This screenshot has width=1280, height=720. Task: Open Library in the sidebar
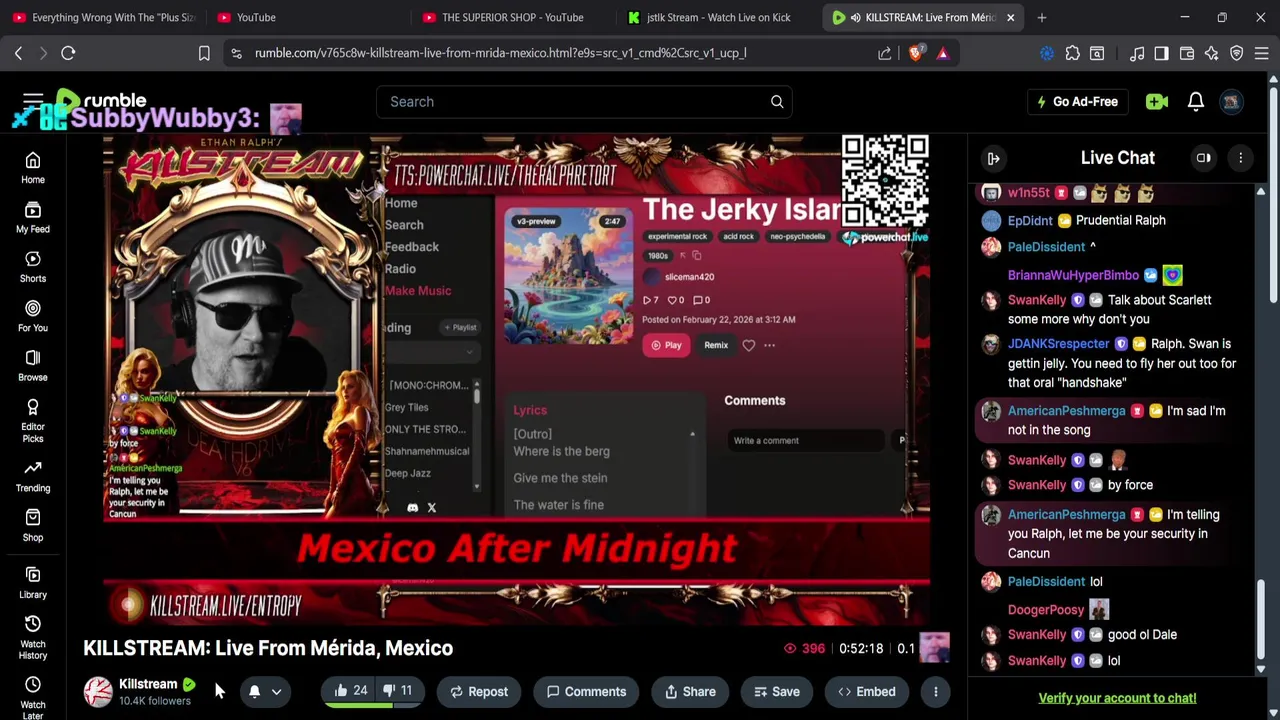coord(33,582)
